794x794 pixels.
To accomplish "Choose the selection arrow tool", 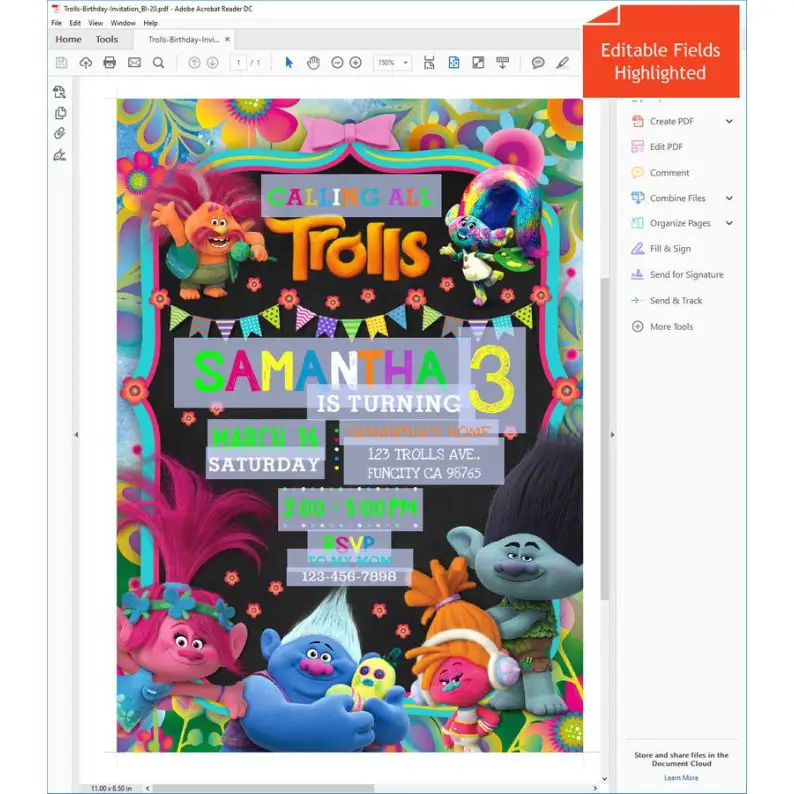I will pyautogui.click(x=289, y=62).
